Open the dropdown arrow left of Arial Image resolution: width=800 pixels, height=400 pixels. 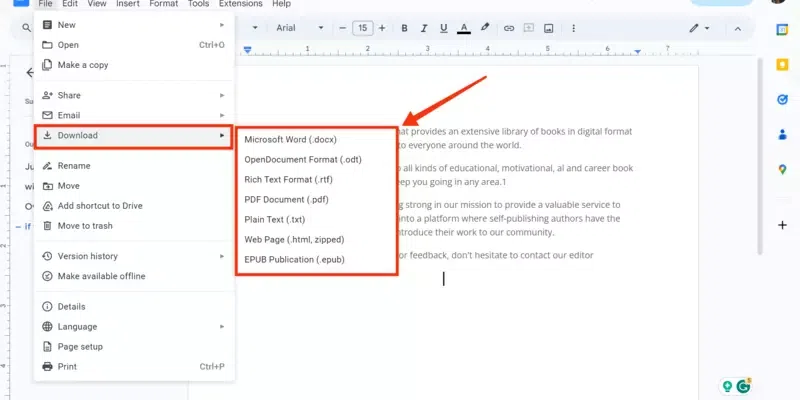tap(255, 28)
